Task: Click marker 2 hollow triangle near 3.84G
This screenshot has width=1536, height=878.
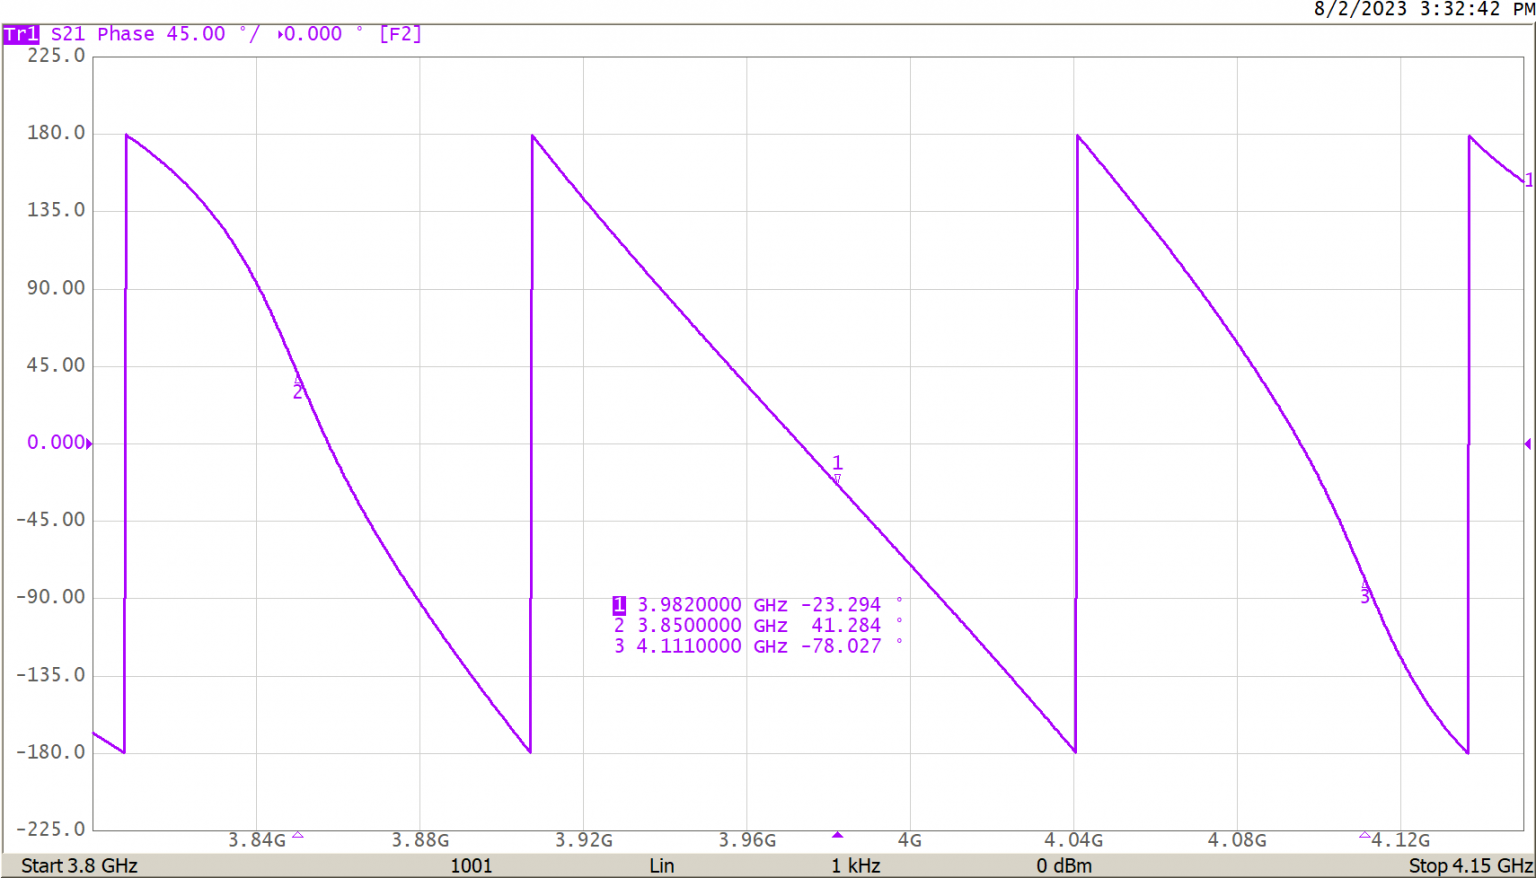Action: (x=297, y=834)
